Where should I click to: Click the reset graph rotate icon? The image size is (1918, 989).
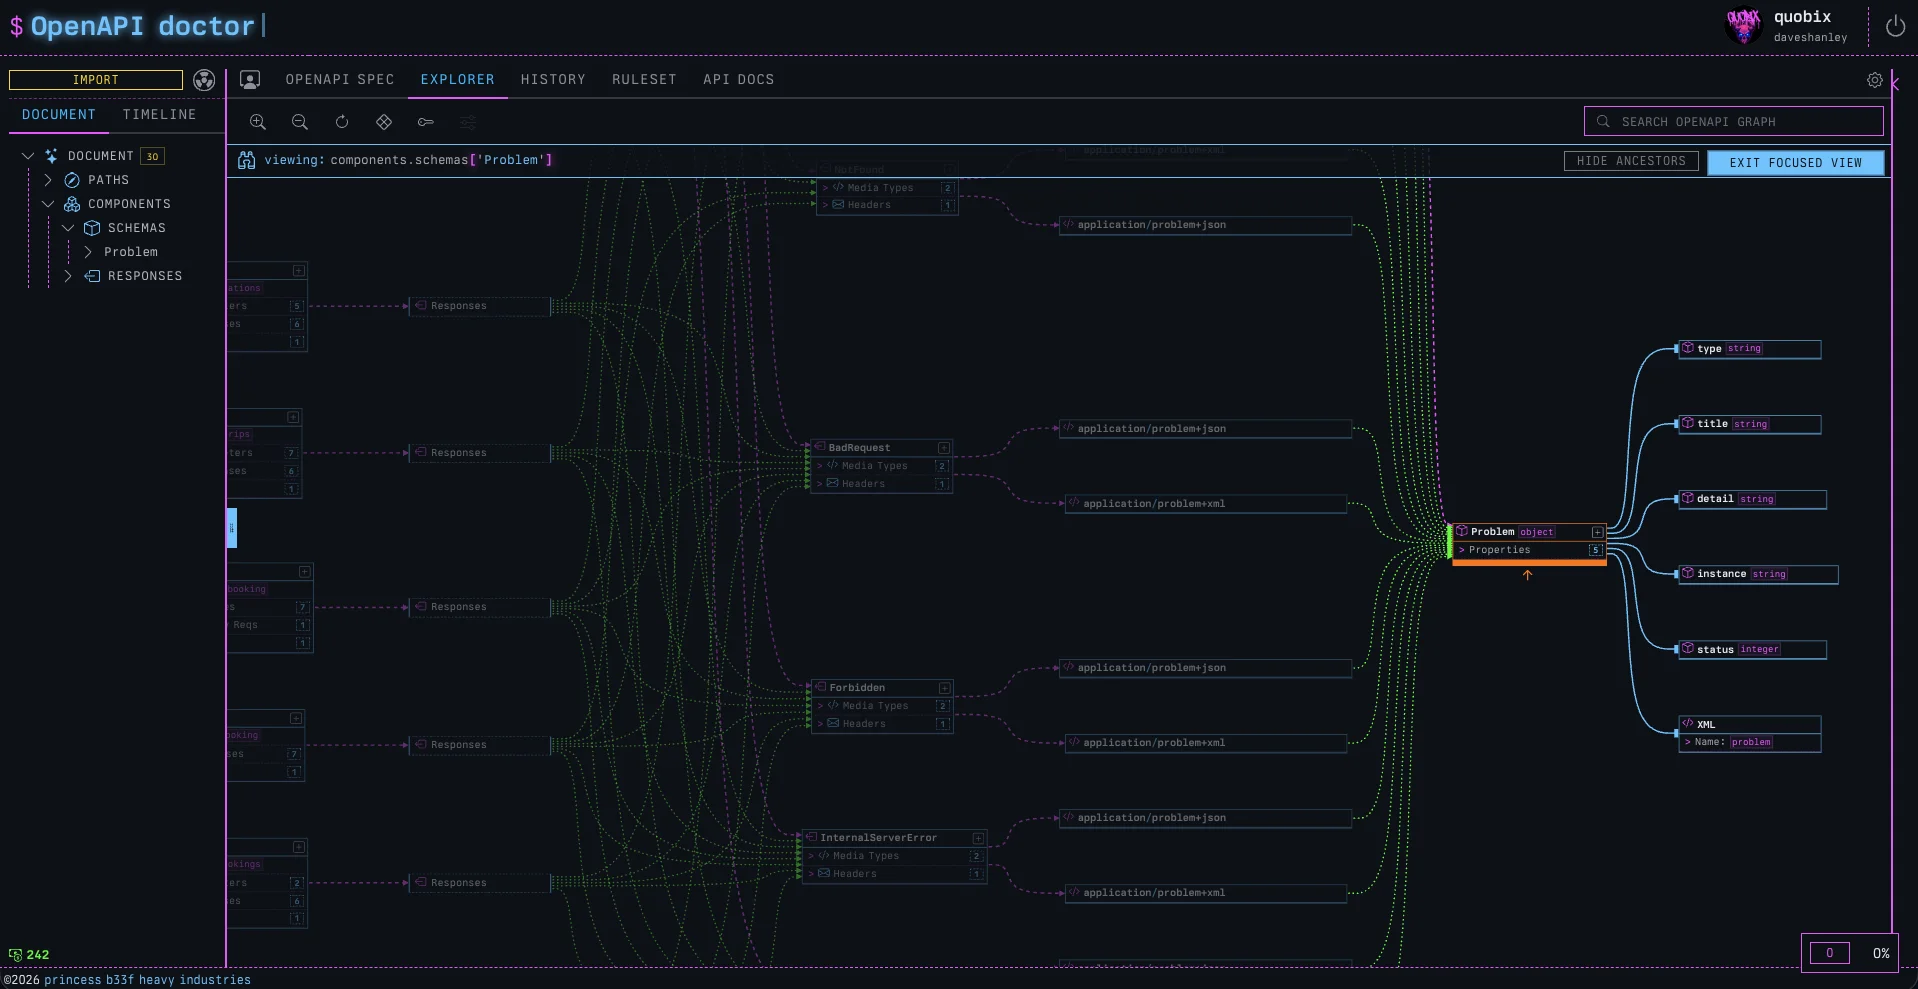pos(342,122)
